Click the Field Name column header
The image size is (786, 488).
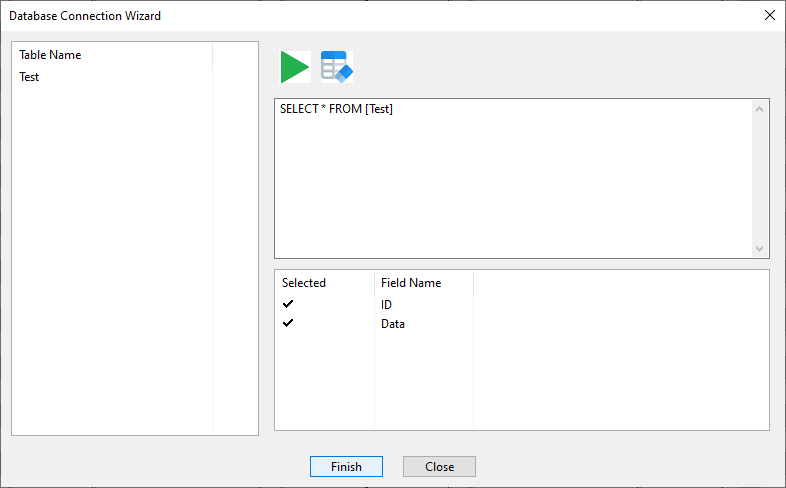[424, 283]
